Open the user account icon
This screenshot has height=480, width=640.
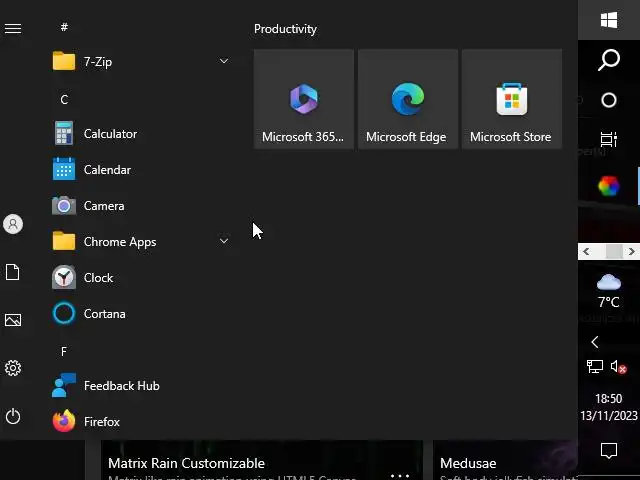pos(13,224)
